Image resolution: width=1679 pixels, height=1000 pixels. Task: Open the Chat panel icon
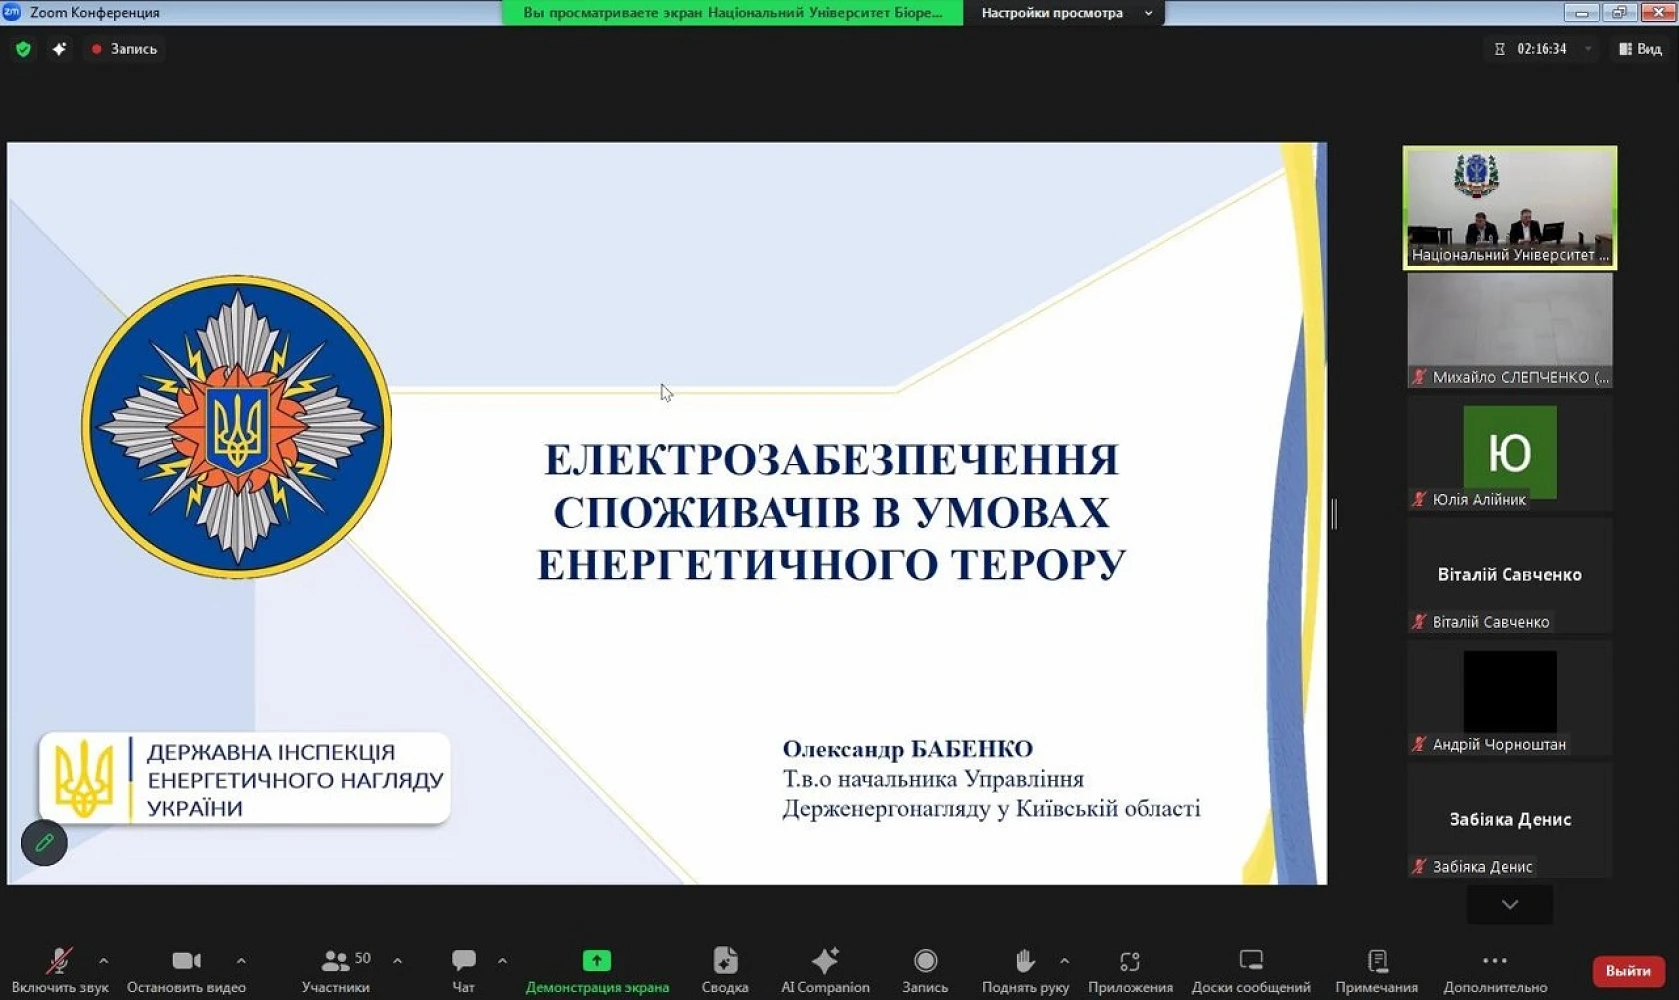click(x=463, y=961)
